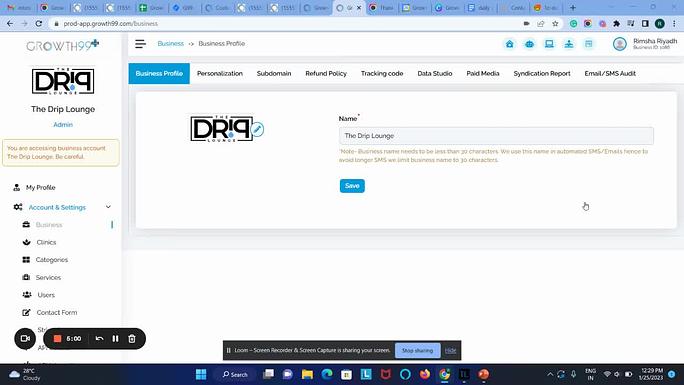Click the Users group icon
684x385 pixels.
pos(27,295)
